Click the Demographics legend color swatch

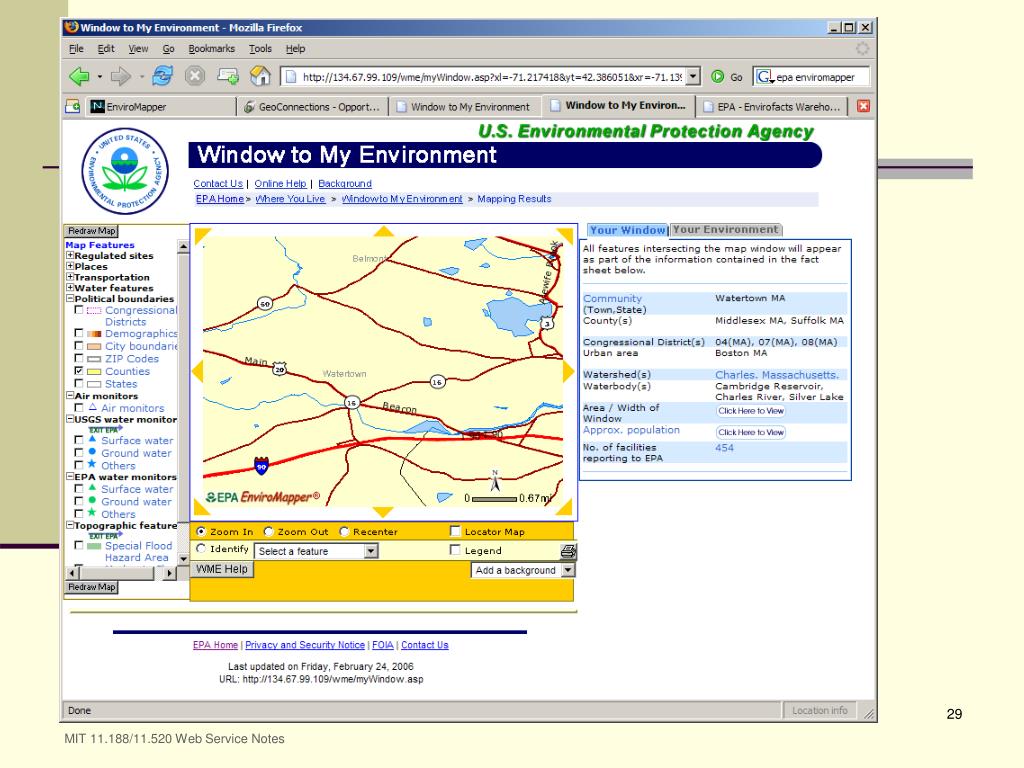pyautogui.click(x=94, y=334)
